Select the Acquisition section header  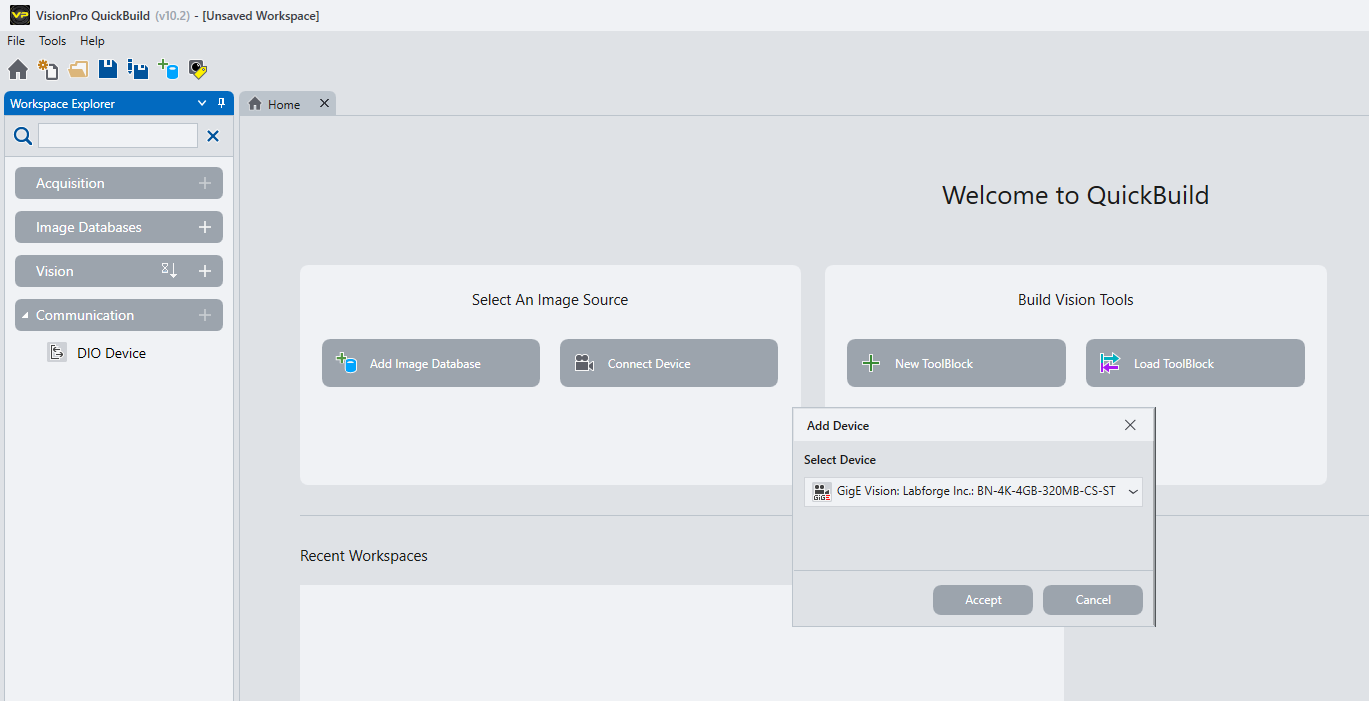119,183
